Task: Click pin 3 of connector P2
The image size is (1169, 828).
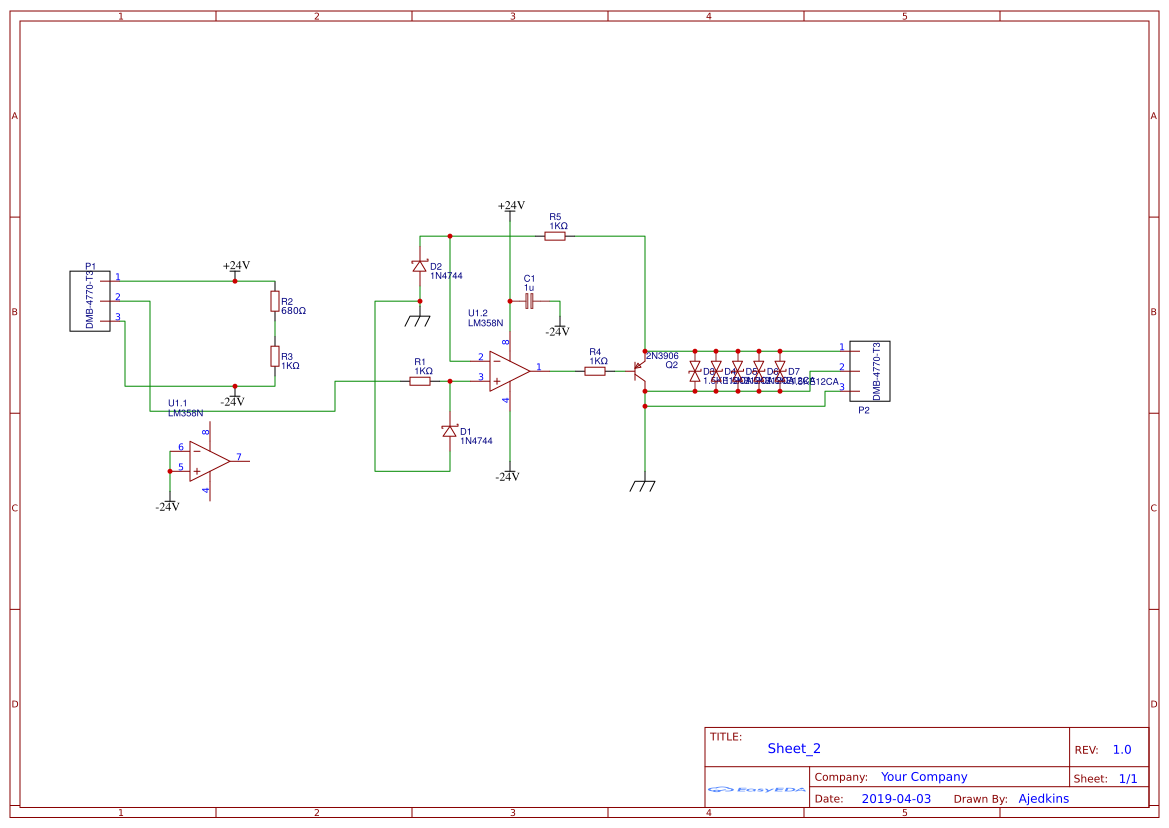Action: coord(850,391)
